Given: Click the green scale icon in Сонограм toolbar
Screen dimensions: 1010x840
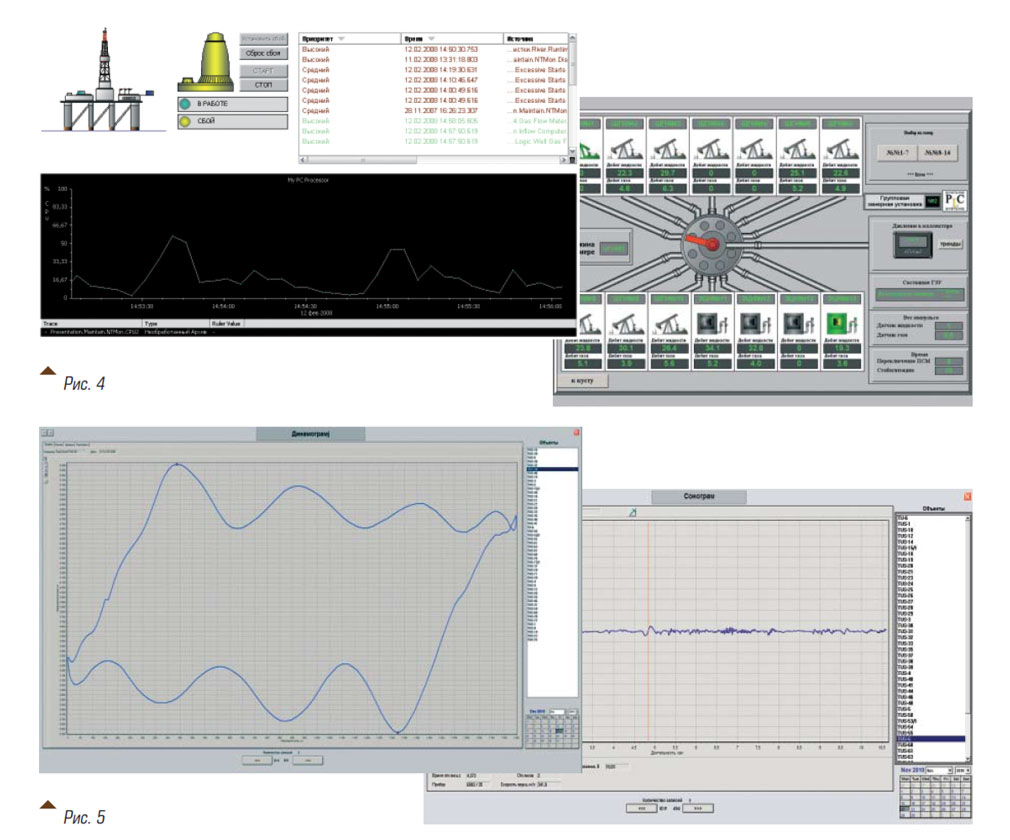Looking at the screenshot, I should tap(633, 512).
